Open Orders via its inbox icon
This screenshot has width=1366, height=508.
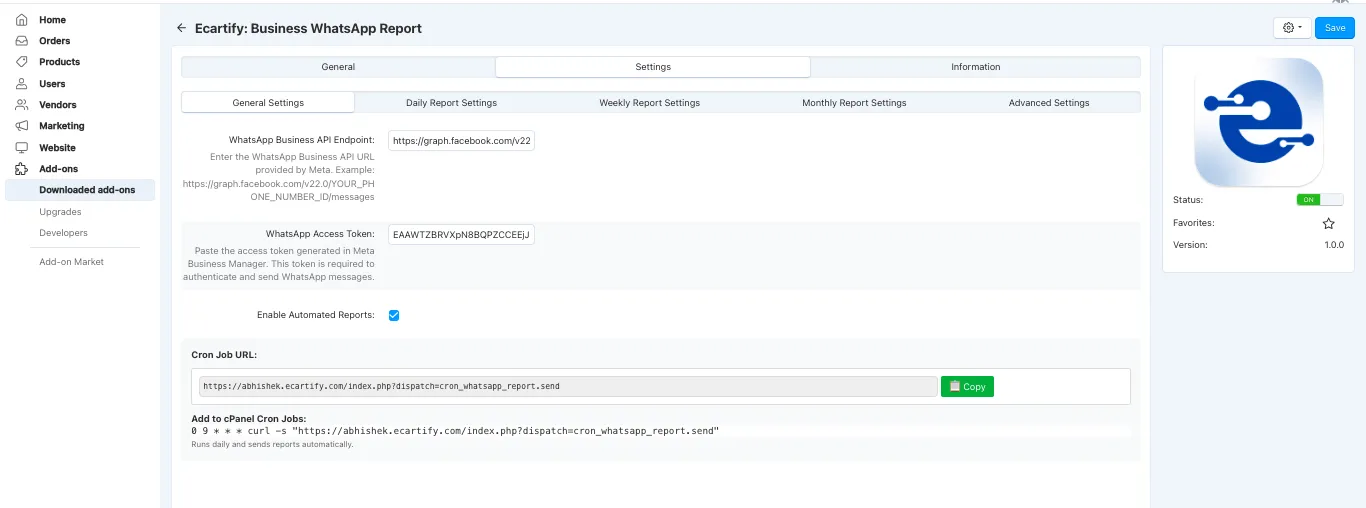click(x=21, y=41)
